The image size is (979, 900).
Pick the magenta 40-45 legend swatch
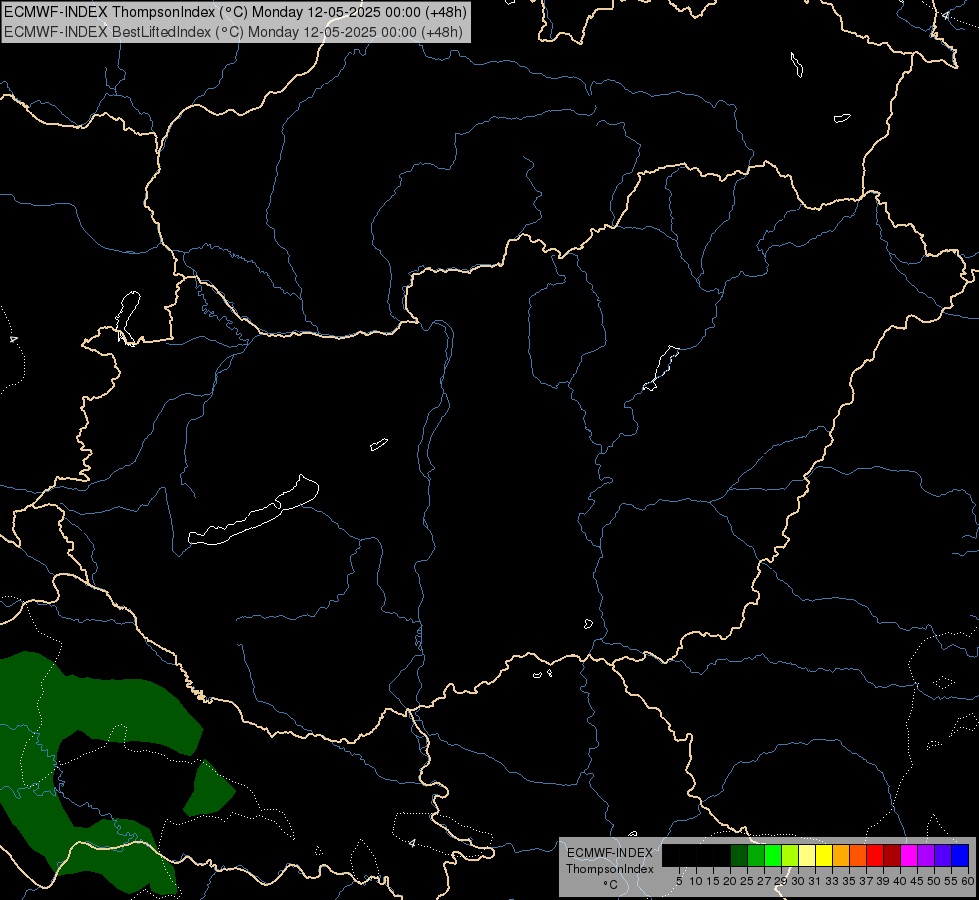(910, 855)
